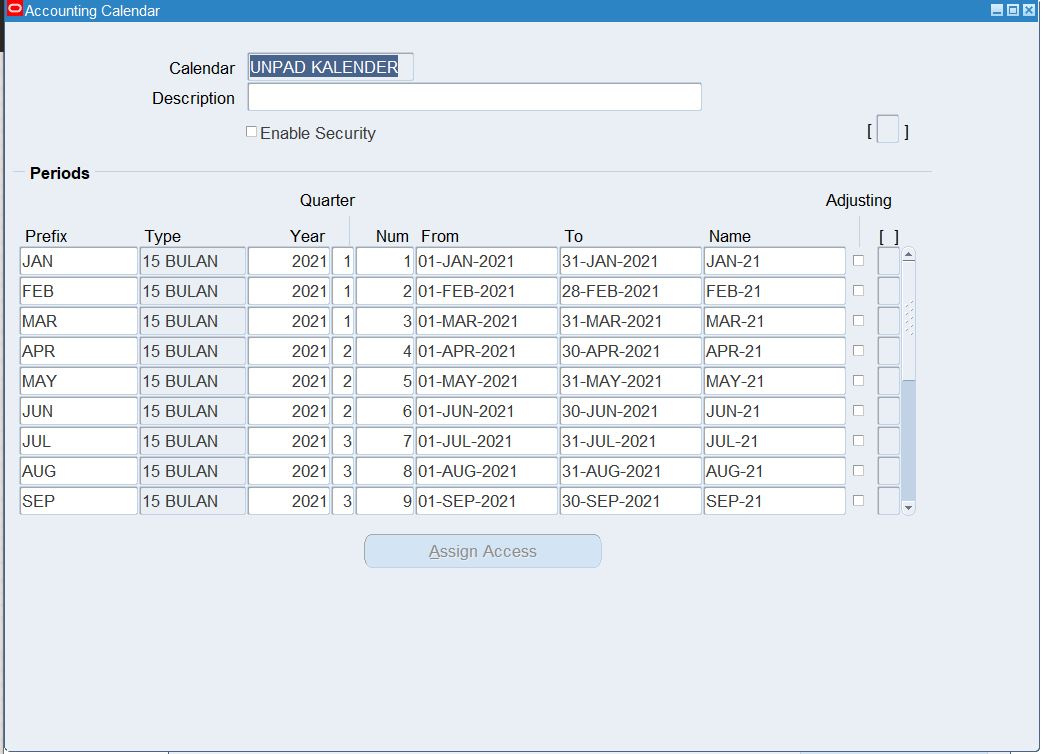
Task: Click the Type field in MAY row
Action: click(193, 381)
